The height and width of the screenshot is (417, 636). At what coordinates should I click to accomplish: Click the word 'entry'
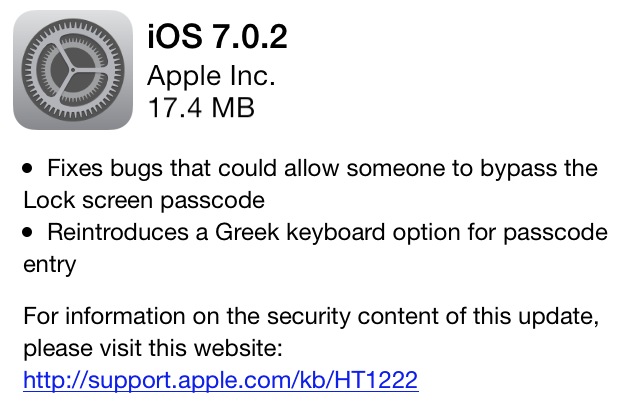coord(49,265)
